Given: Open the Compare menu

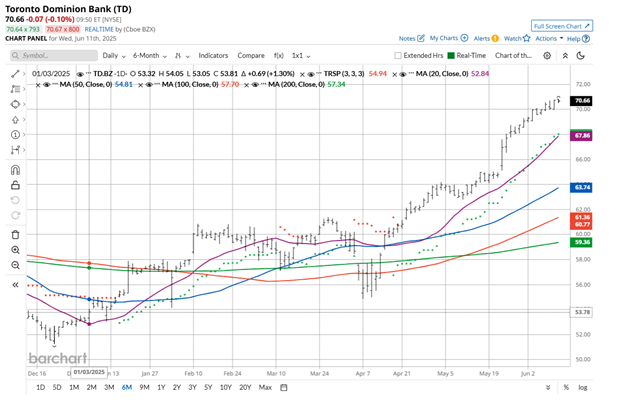Looking at the screenshot, I should [251, 56].
